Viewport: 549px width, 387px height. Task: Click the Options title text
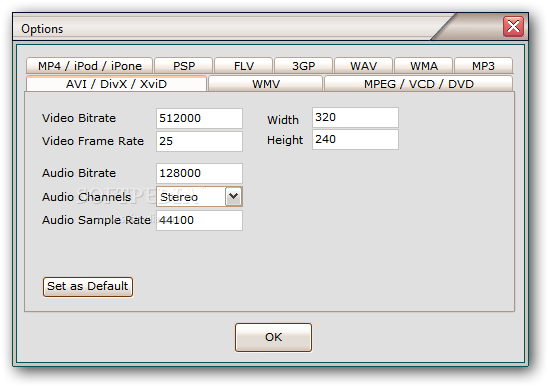click(x=42, y=29)
